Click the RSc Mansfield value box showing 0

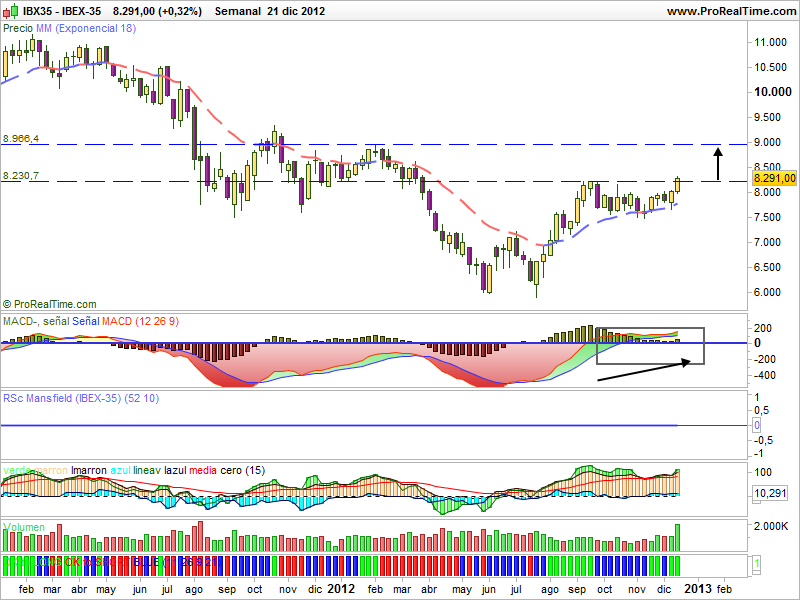(757, 425)
